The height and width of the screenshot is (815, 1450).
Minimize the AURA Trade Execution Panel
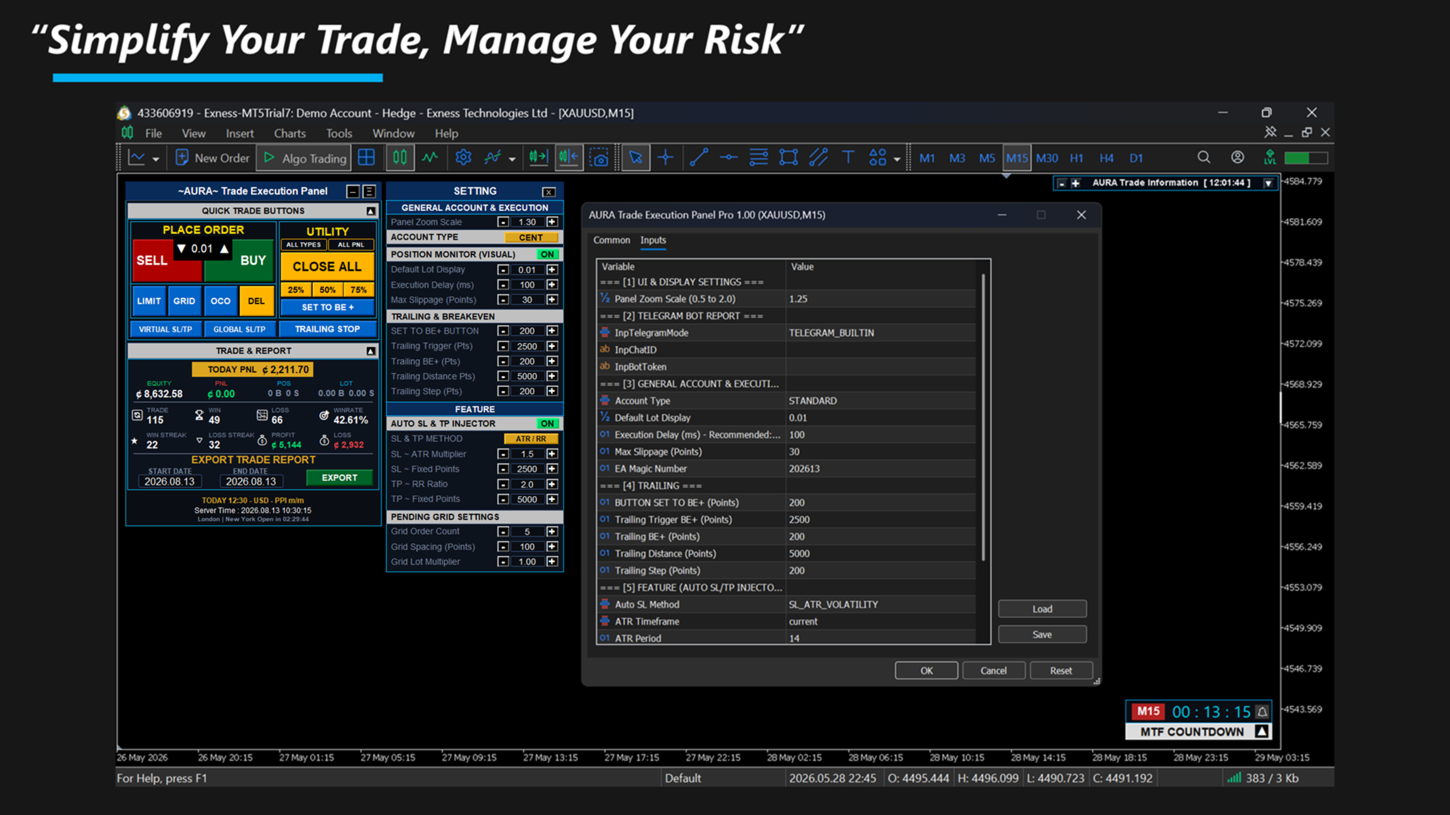pyautogui.click(x=352, y=191)
